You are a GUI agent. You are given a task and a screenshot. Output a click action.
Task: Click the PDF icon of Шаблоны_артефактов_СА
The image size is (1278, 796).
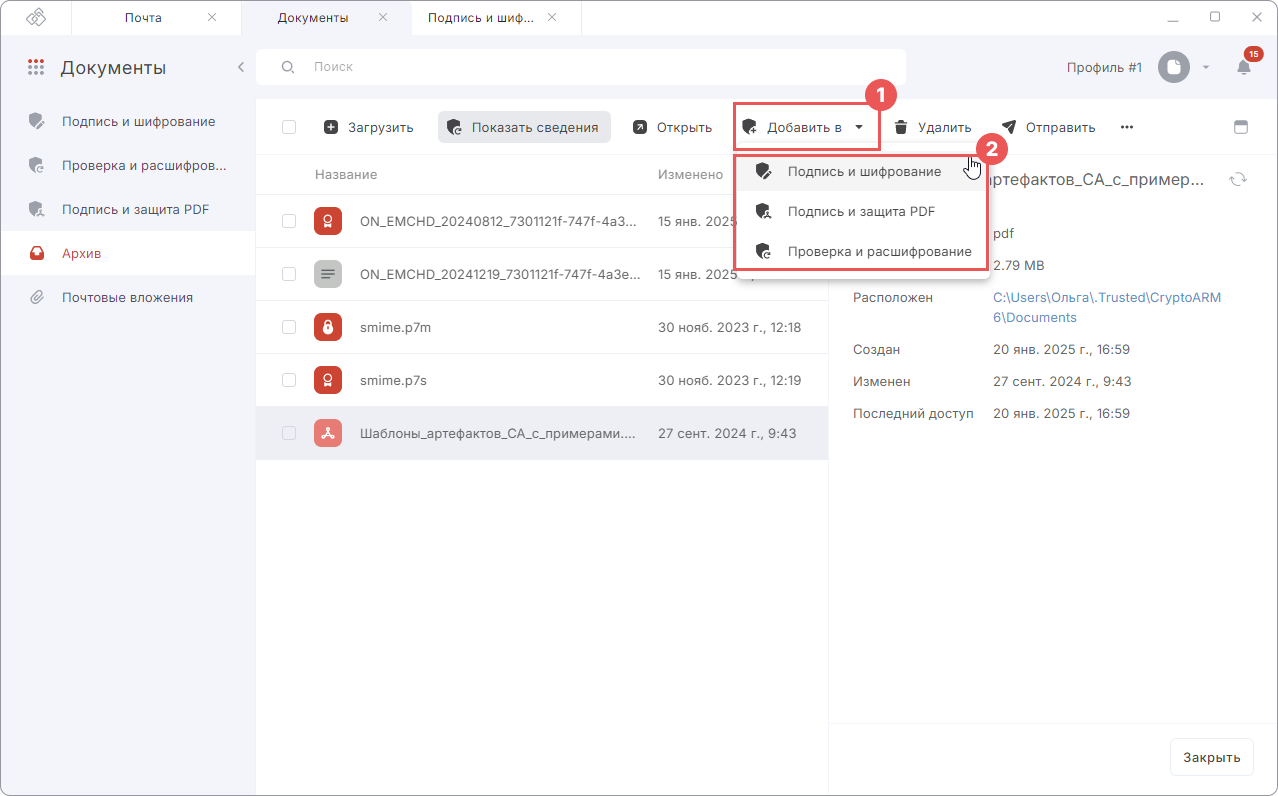pos(328,433)
